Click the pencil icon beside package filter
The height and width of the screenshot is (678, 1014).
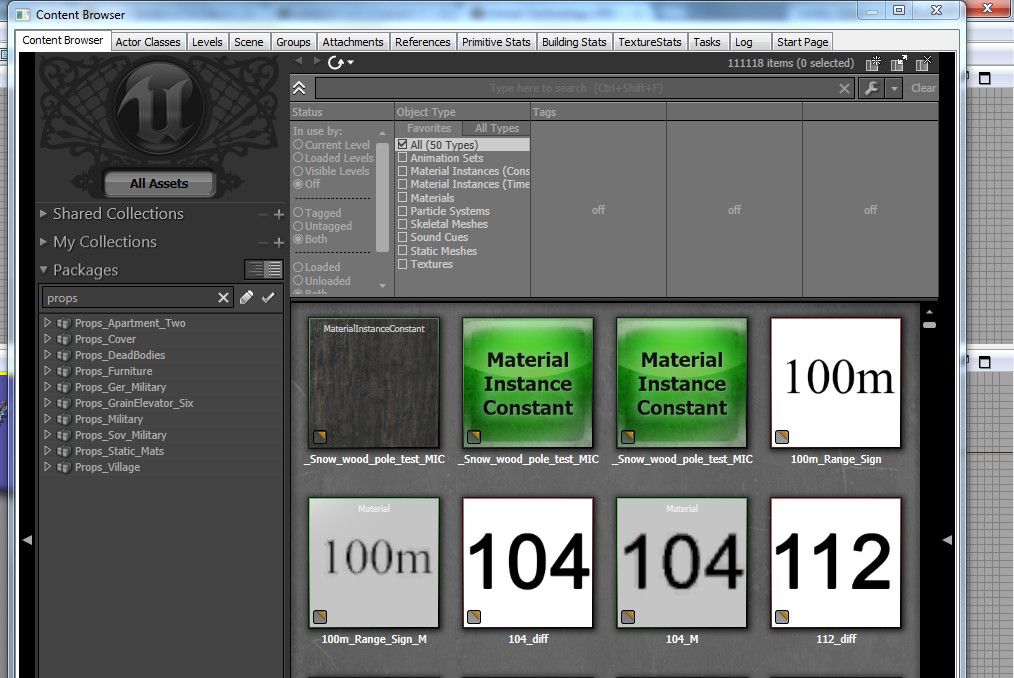point(246,298)
